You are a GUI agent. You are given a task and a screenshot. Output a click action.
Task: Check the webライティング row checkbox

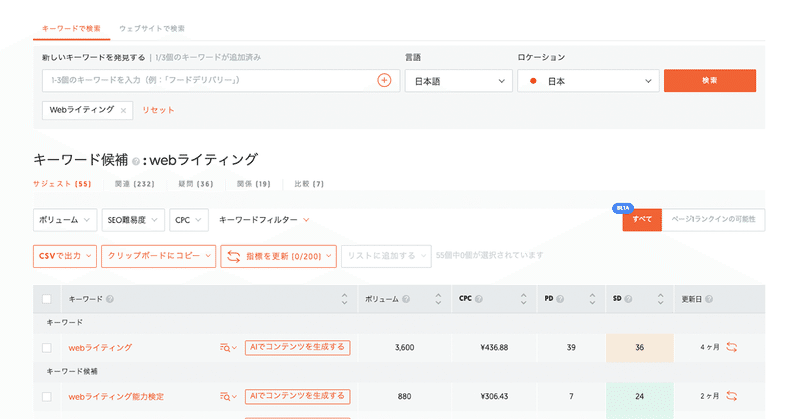click(46, 348)
